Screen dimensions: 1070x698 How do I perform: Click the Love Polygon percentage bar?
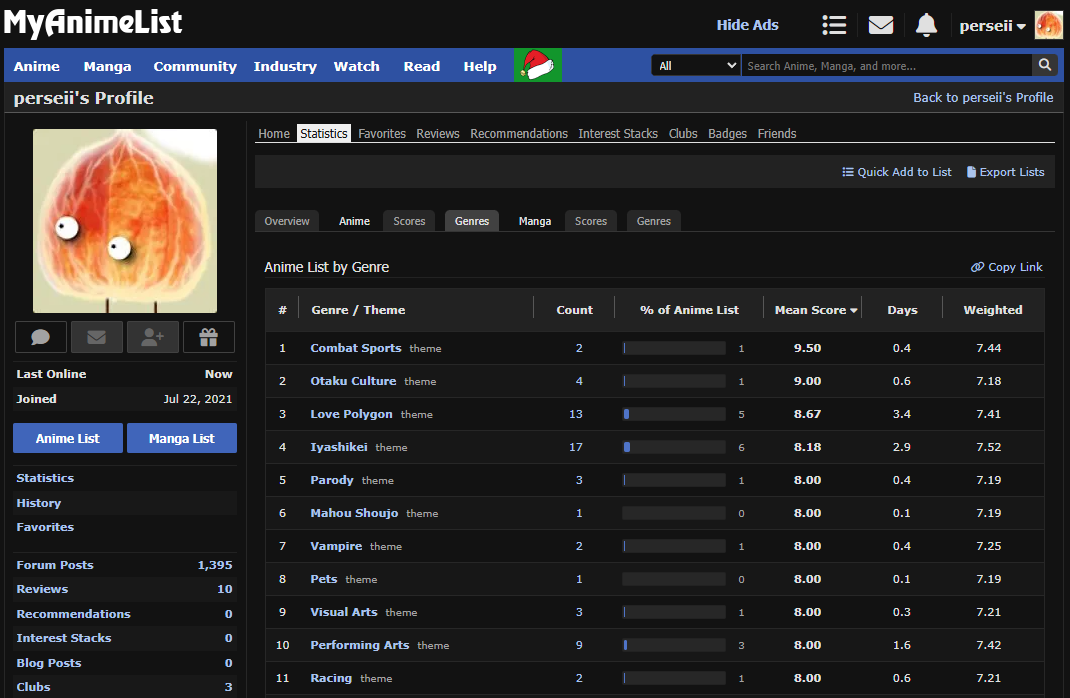674,414
